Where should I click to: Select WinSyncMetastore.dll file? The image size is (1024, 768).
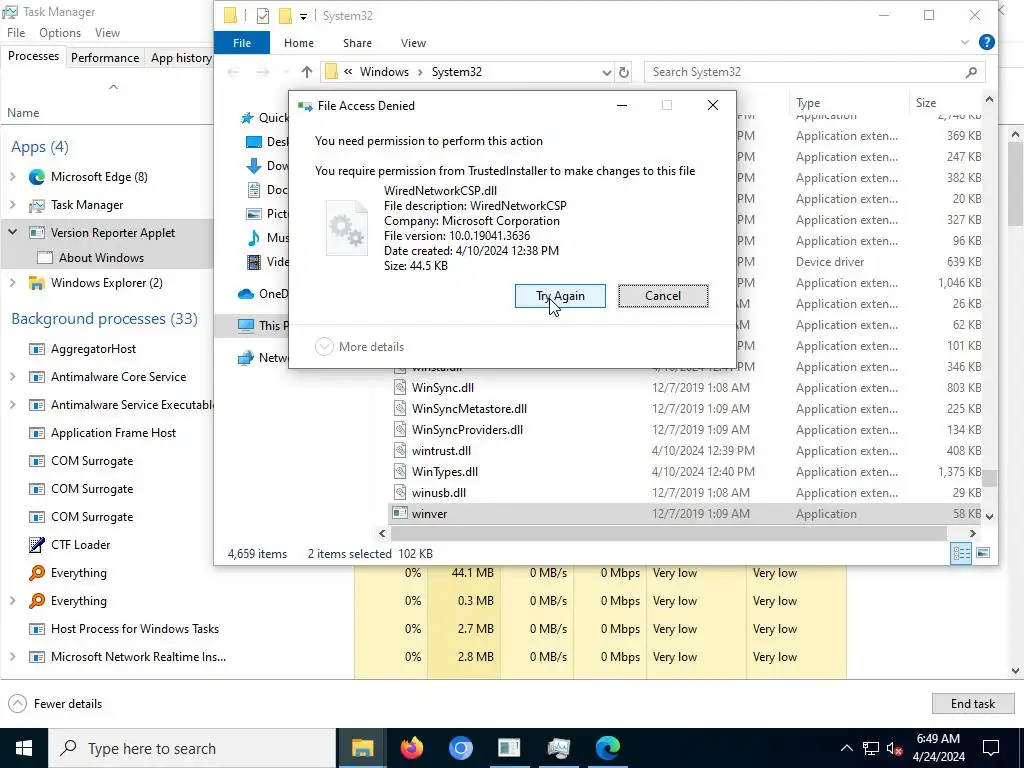[469, 409]
